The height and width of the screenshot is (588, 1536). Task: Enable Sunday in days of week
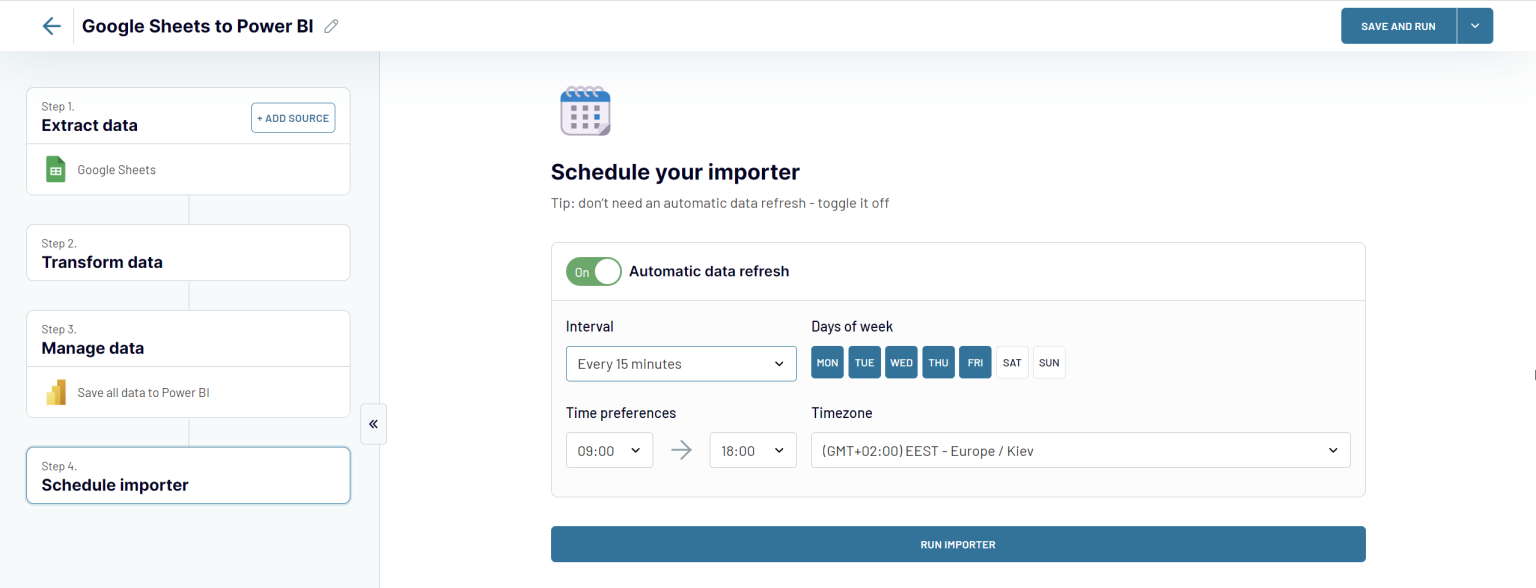[1049, 362]
